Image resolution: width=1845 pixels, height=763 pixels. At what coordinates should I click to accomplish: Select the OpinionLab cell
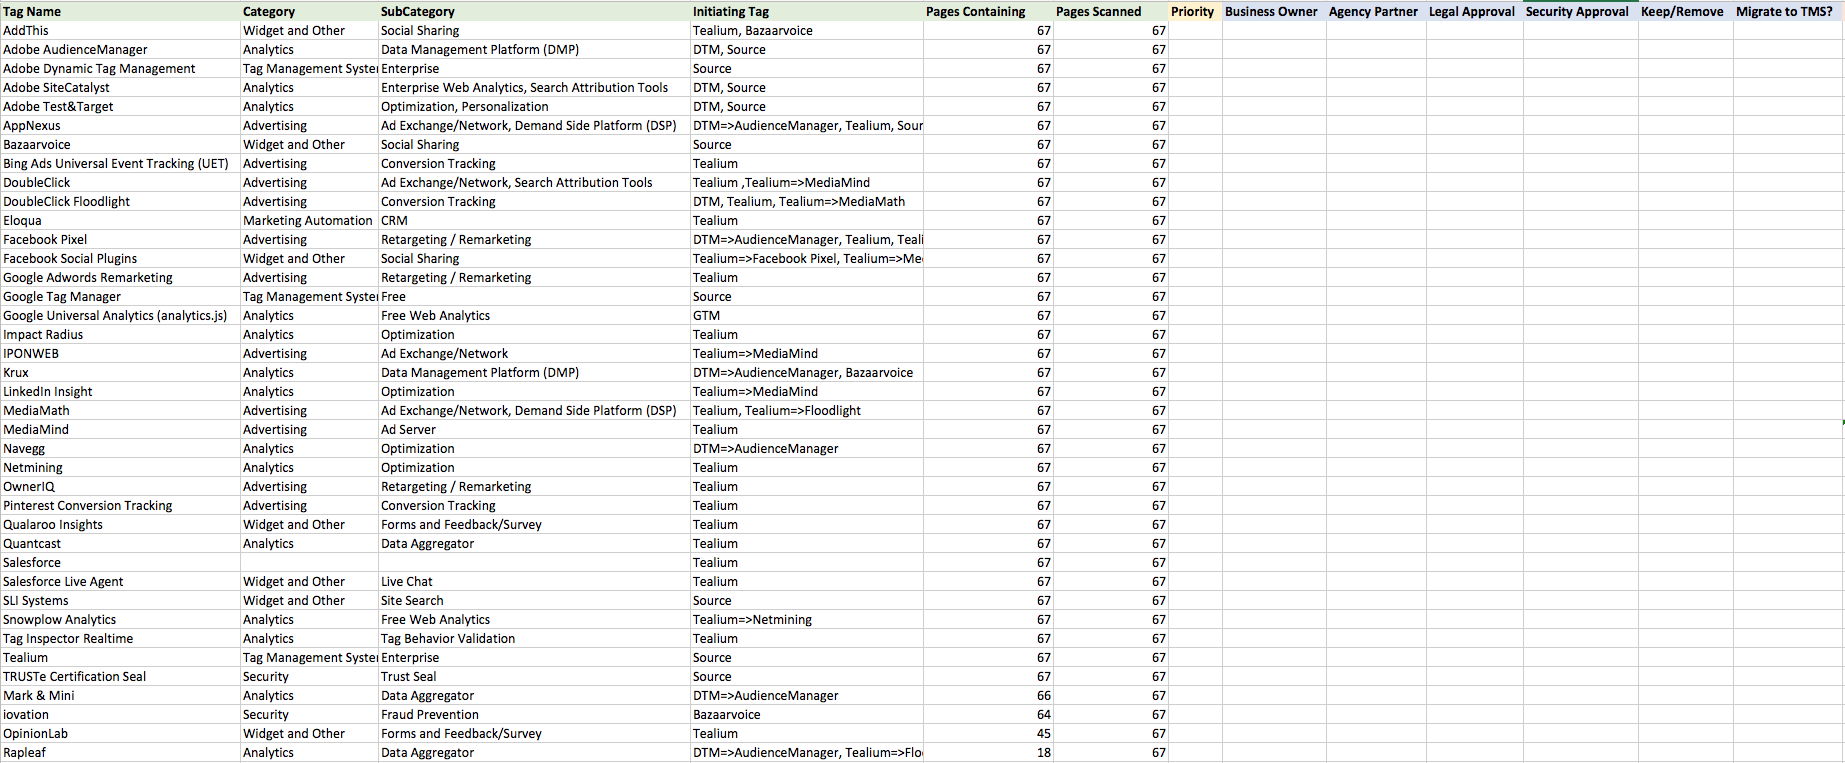pos(120,733)
